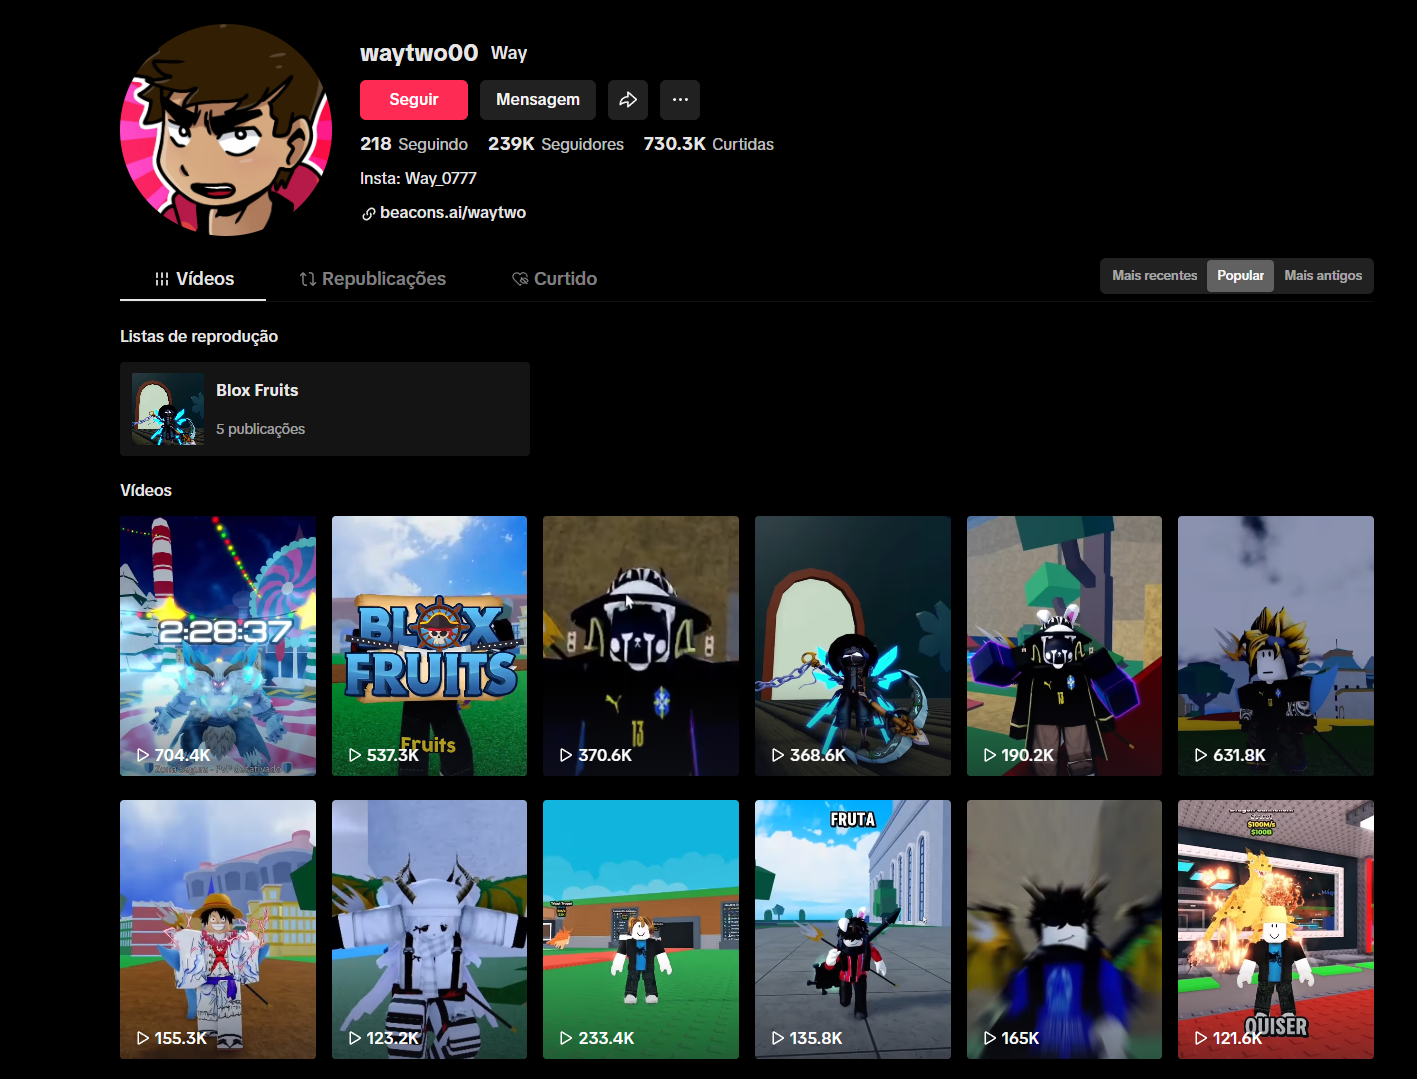Click the Blox Fruits playlist title

[x=257, y=390]
